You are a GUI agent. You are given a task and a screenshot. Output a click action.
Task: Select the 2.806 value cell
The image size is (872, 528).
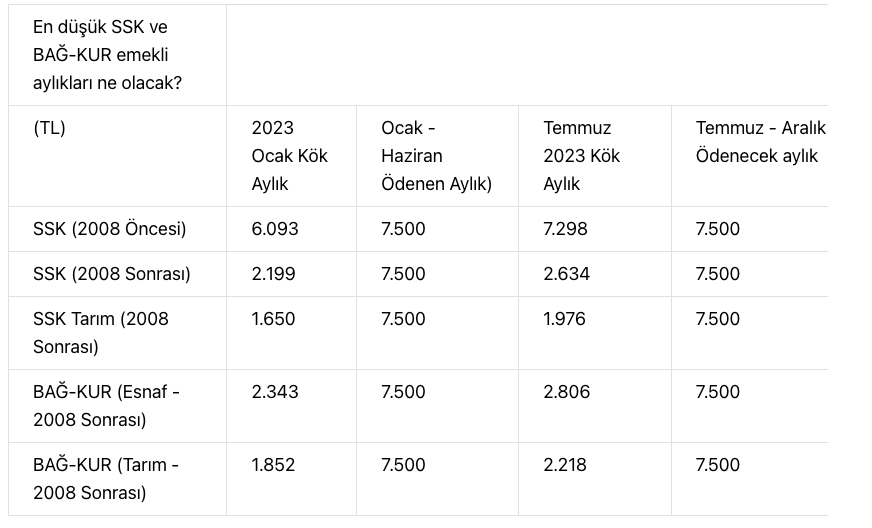[567, 392]
